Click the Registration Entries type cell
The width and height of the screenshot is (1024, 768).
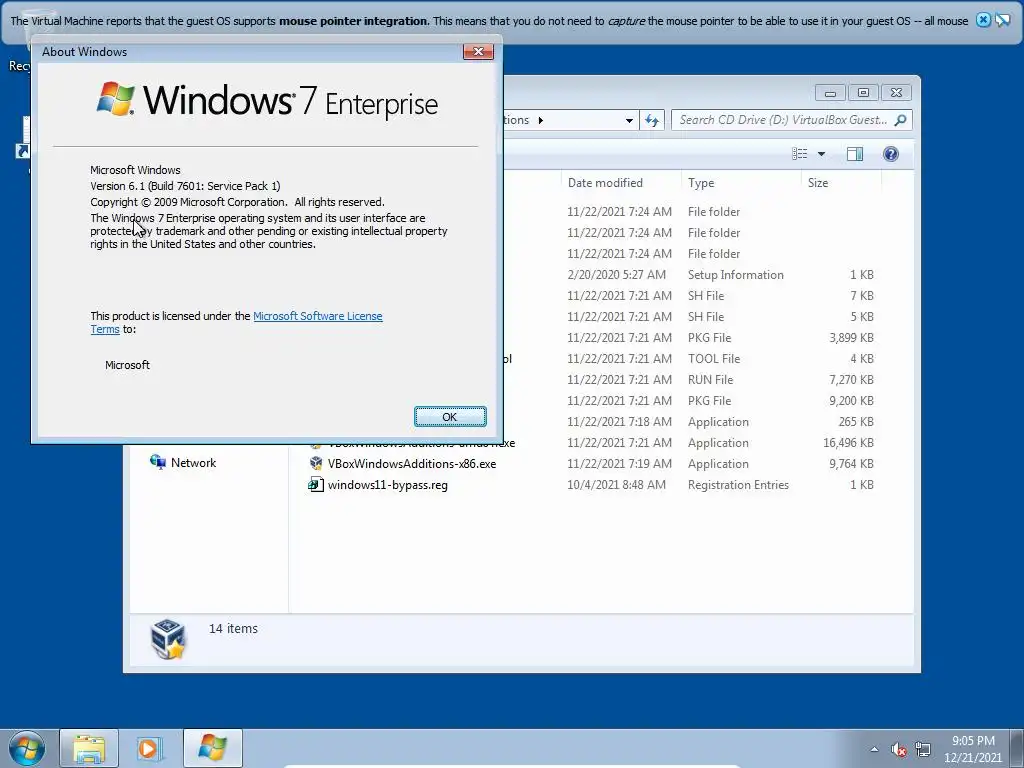(738, 485)
